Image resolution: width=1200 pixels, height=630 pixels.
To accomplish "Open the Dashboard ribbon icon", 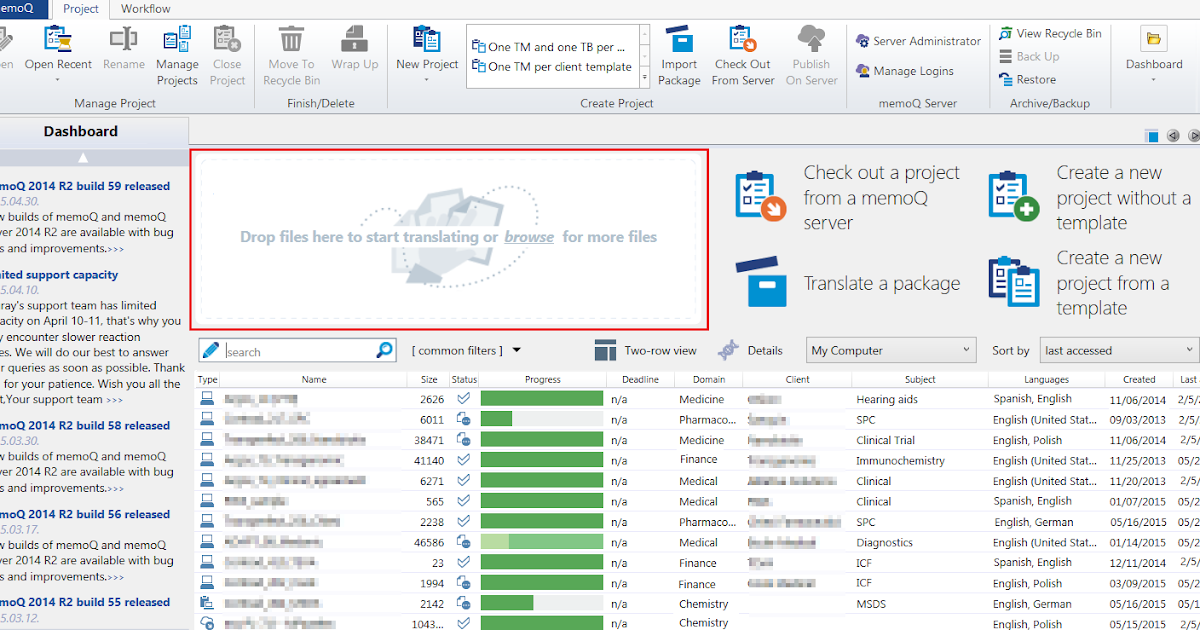I will (1154, 40).
